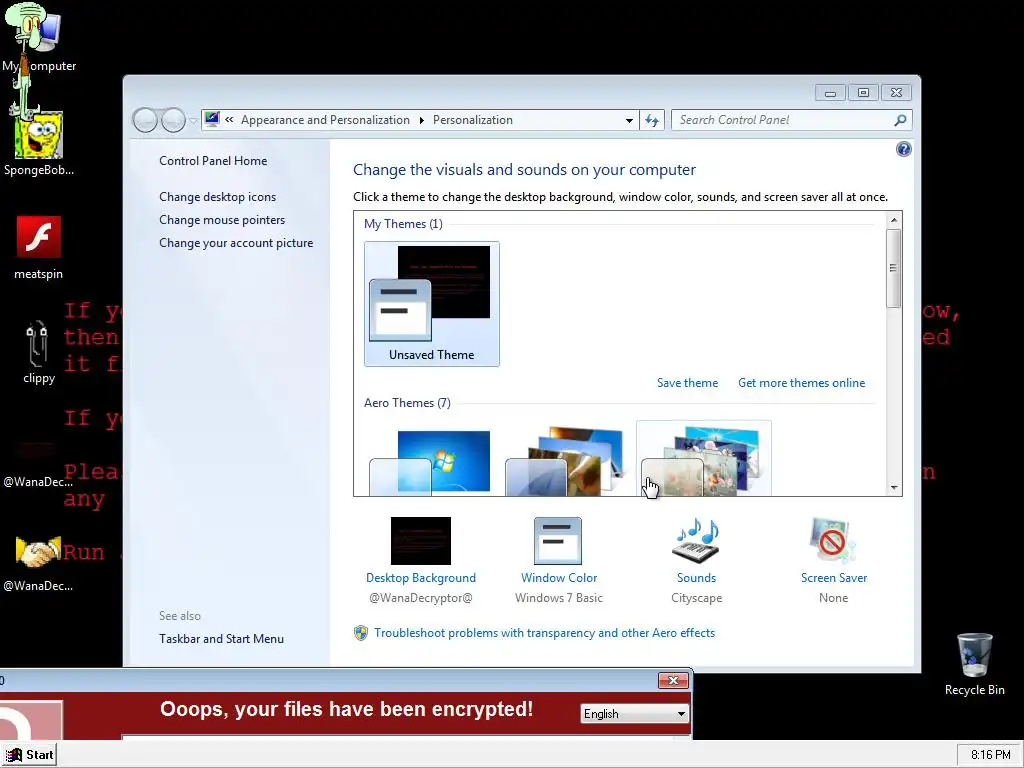This screenshot has width=1024, height=768.
Task: Click Appearance and Personalization breadcrumb
Action: click(x=325, y=120)
